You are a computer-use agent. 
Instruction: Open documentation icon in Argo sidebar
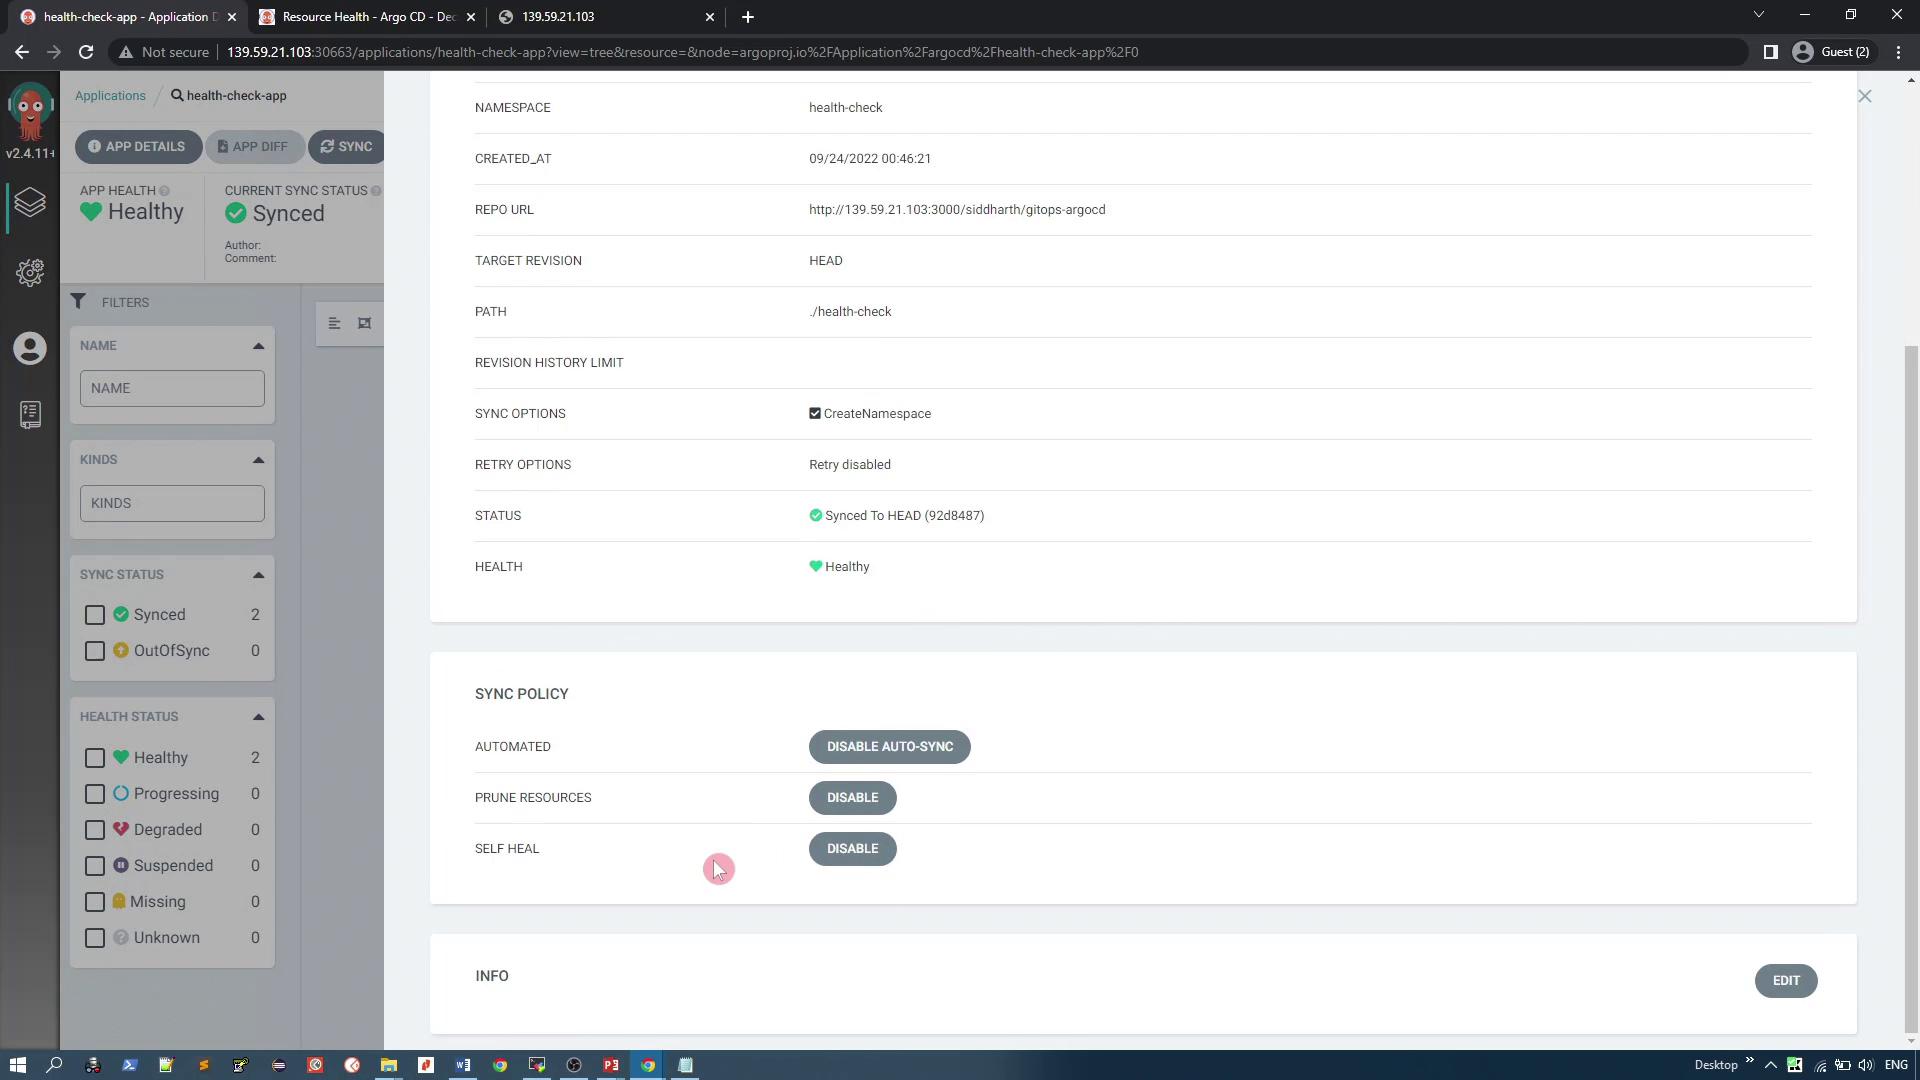click(30, 414)
